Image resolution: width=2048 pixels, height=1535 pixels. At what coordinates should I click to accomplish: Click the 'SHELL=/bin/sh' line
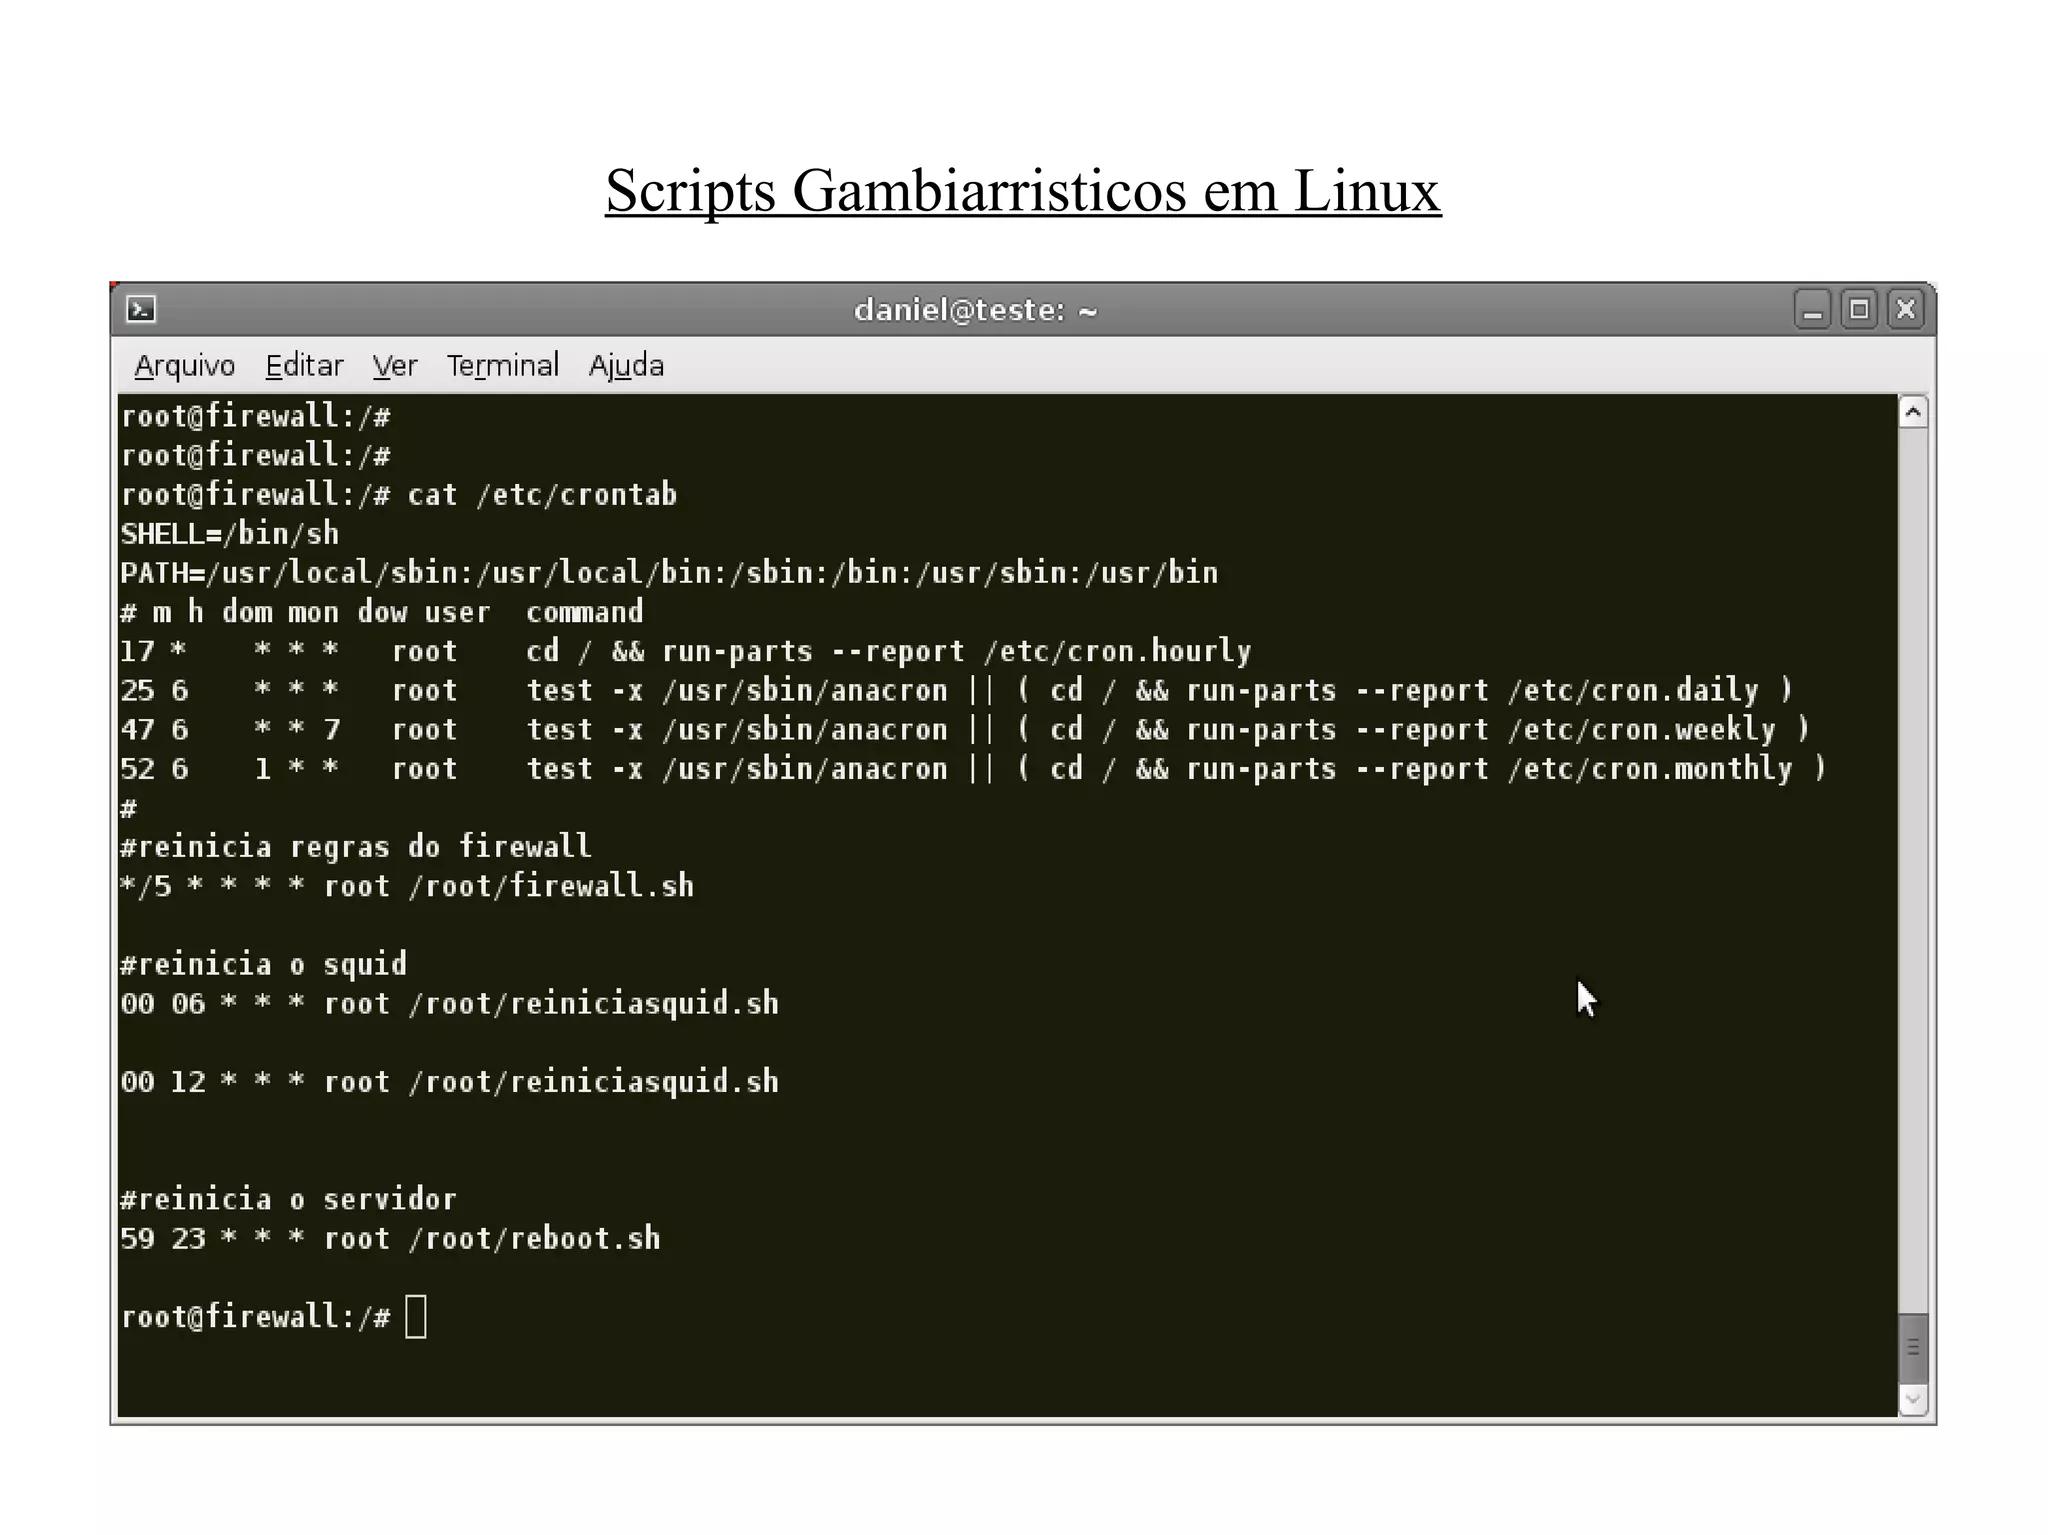click(x=230, y=534)
